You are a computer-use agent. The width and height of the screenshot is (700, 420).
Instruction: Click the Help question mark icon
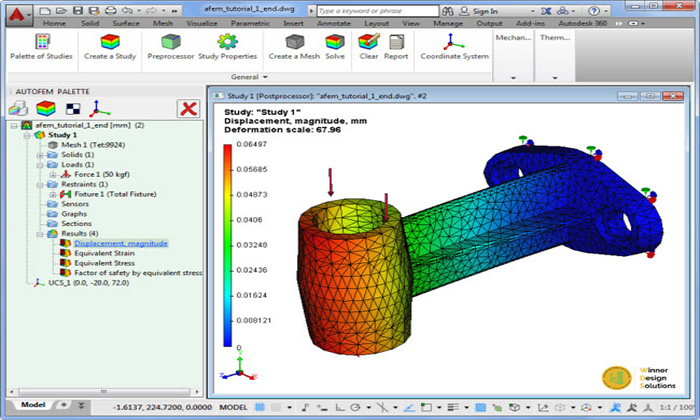(593, 11)
